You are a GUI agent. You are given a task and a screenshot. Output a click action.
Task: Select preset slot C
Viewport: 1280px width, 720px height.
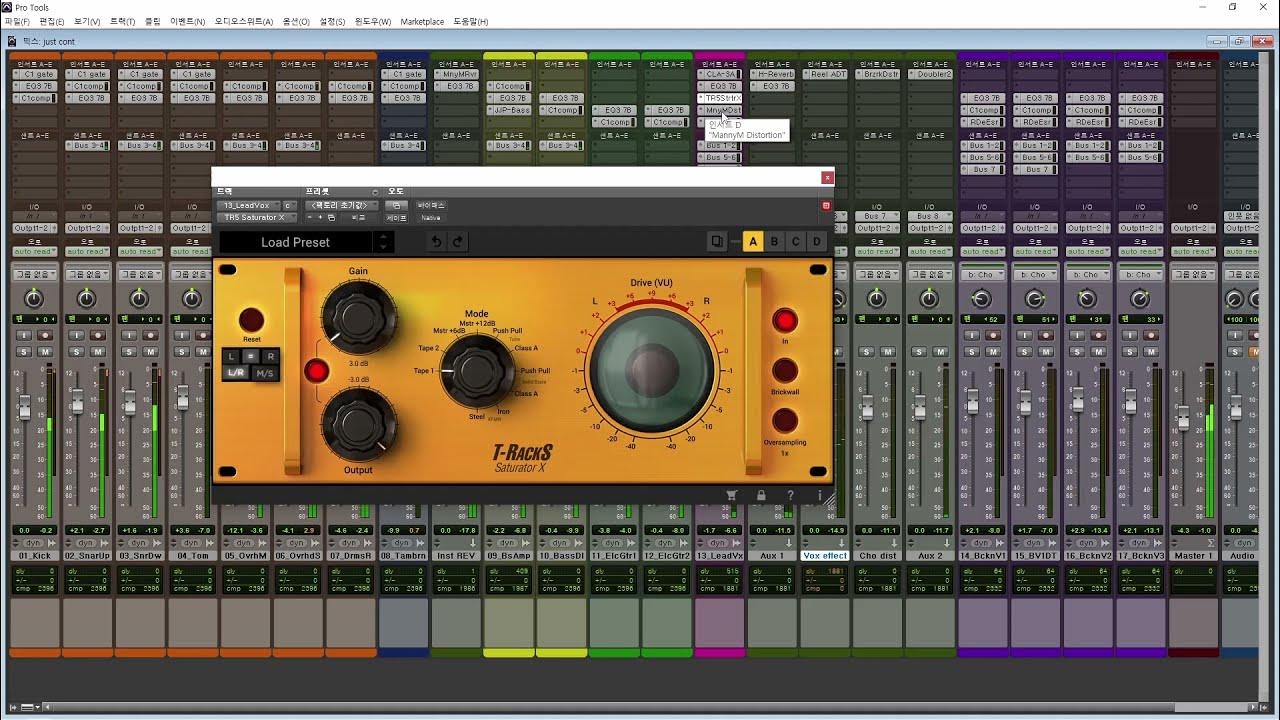[796, 242]
